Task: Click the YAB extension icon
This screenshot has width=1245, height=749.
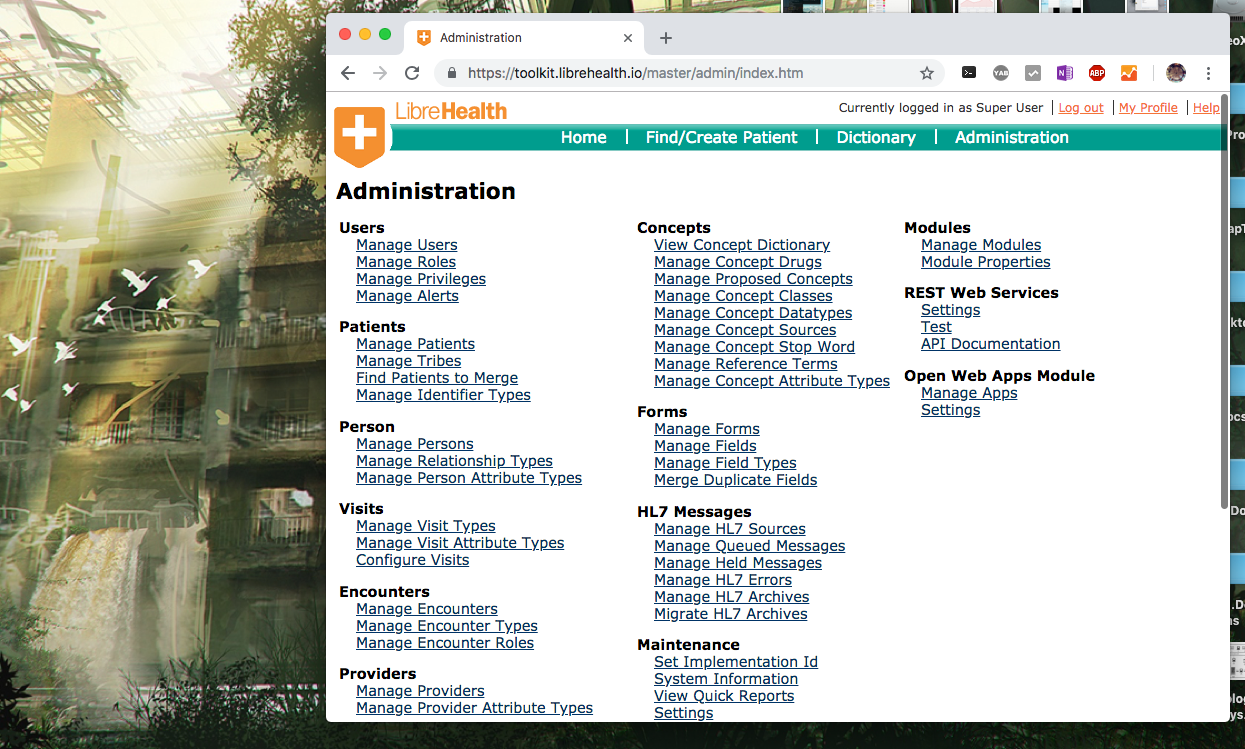Action: pyautogui.click(x=1000, y=73)
